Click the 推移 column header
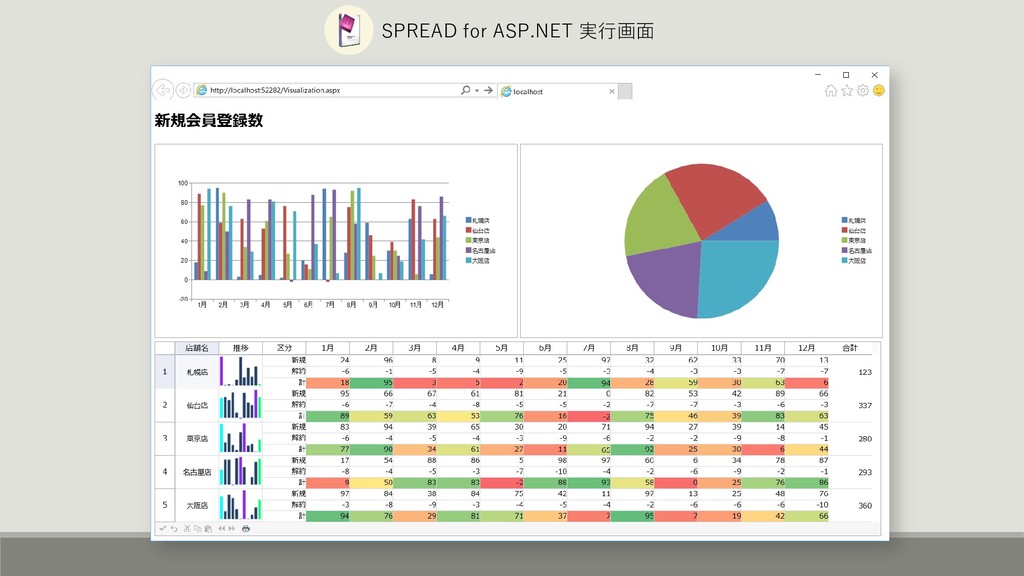 pyautogui.click(x=240, y=348)
